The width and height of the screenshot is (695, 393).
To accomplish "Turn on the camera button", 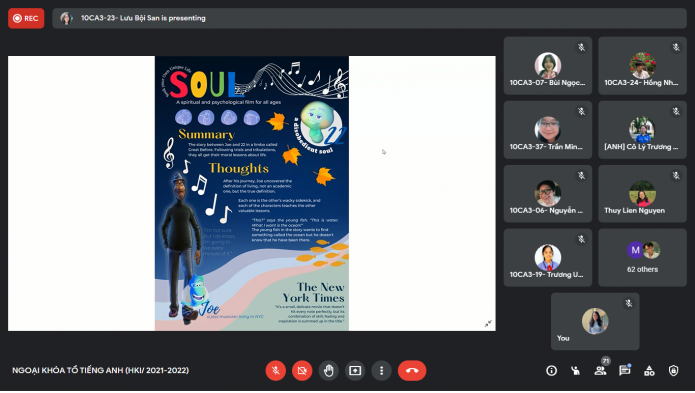I will tap(302, 370).
